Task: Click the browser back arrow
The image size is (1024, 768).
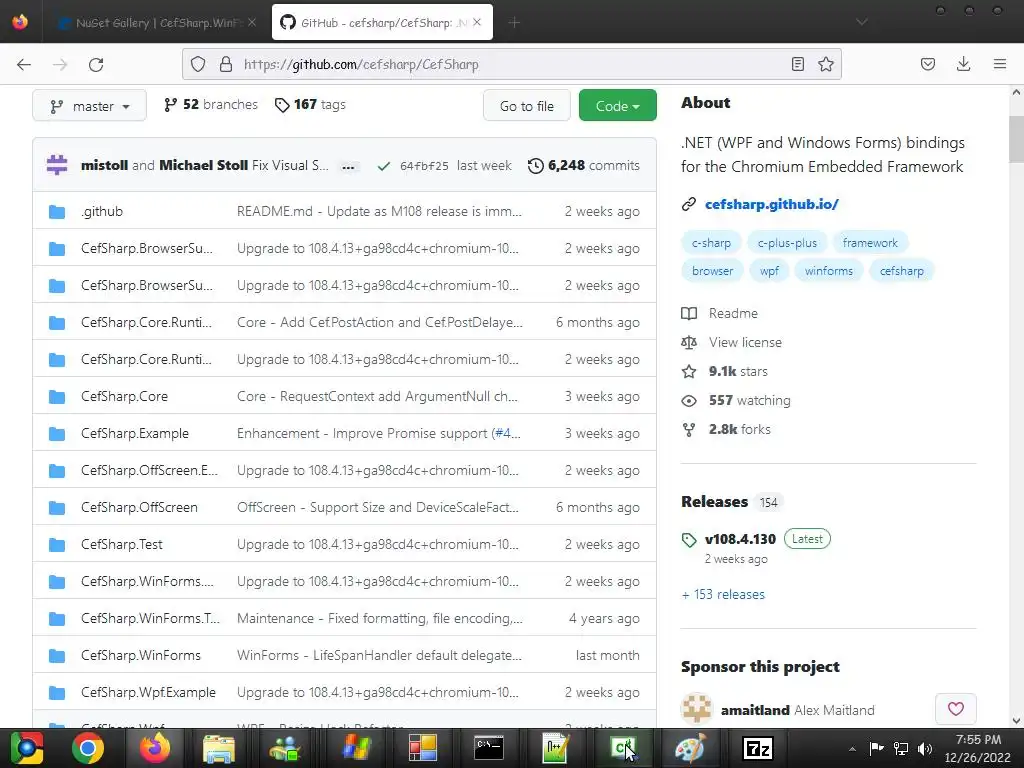Action: click(24, 65)
